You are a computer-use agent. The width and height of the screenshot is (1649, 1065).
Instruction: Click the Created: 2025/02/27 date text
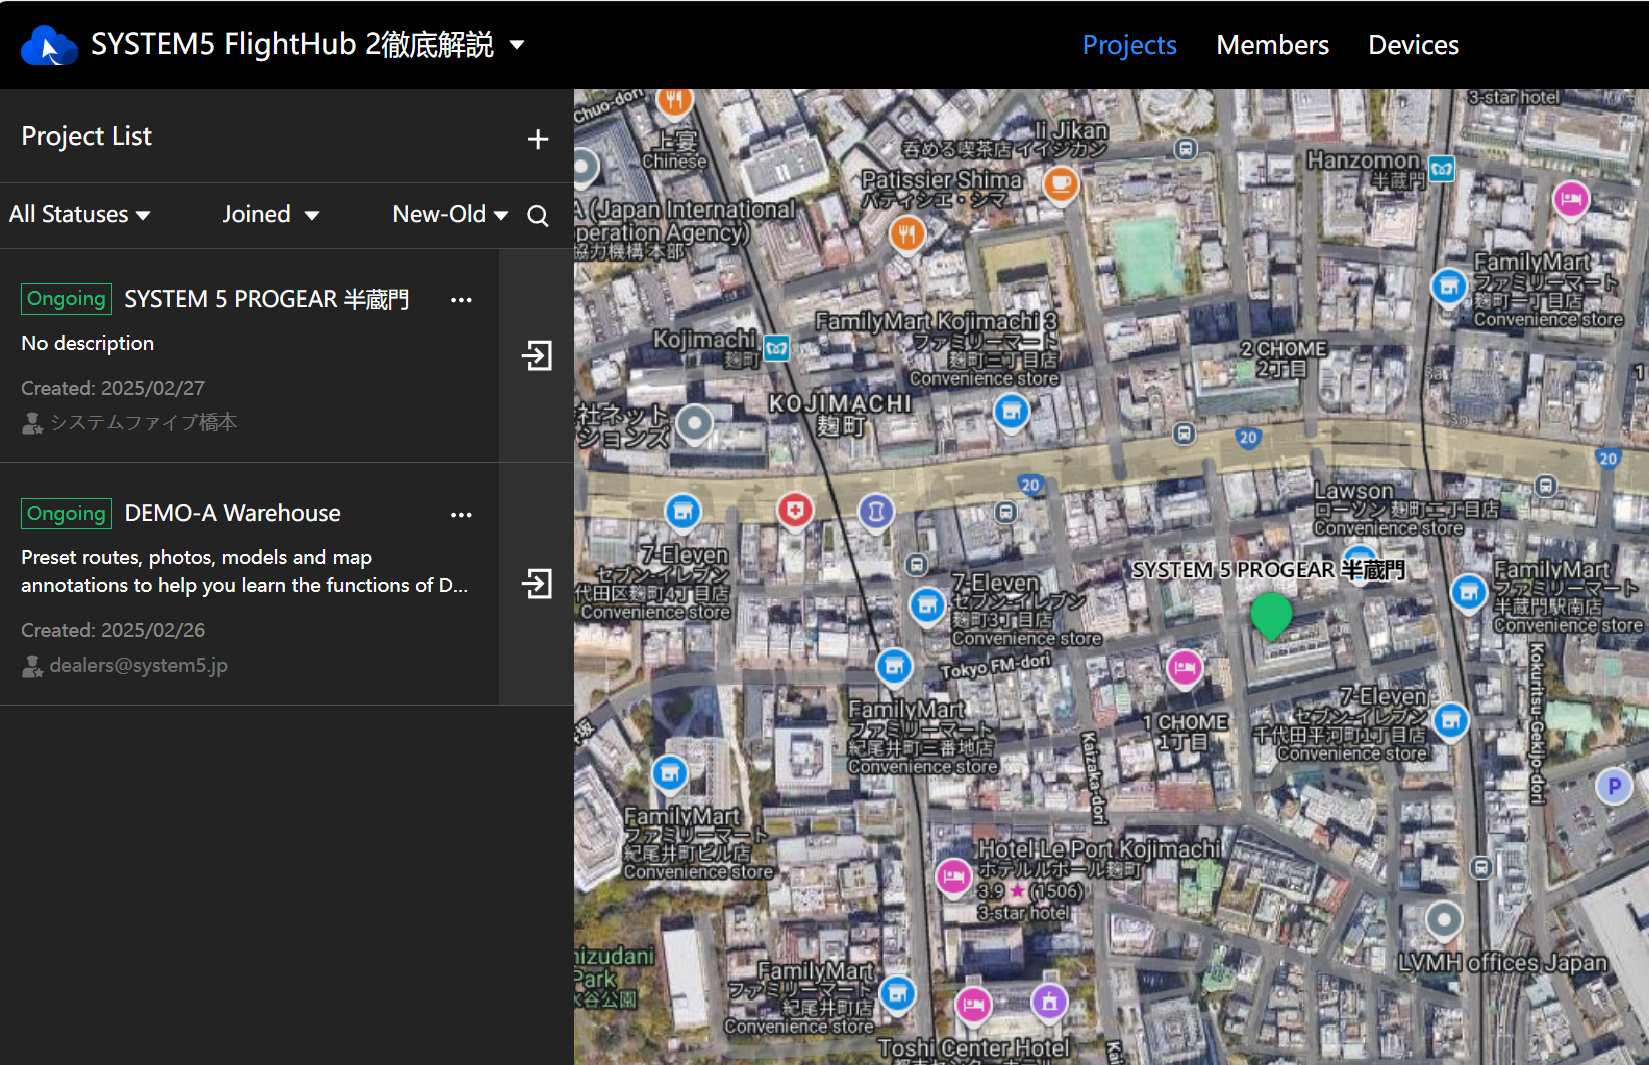tap(113, 388)
